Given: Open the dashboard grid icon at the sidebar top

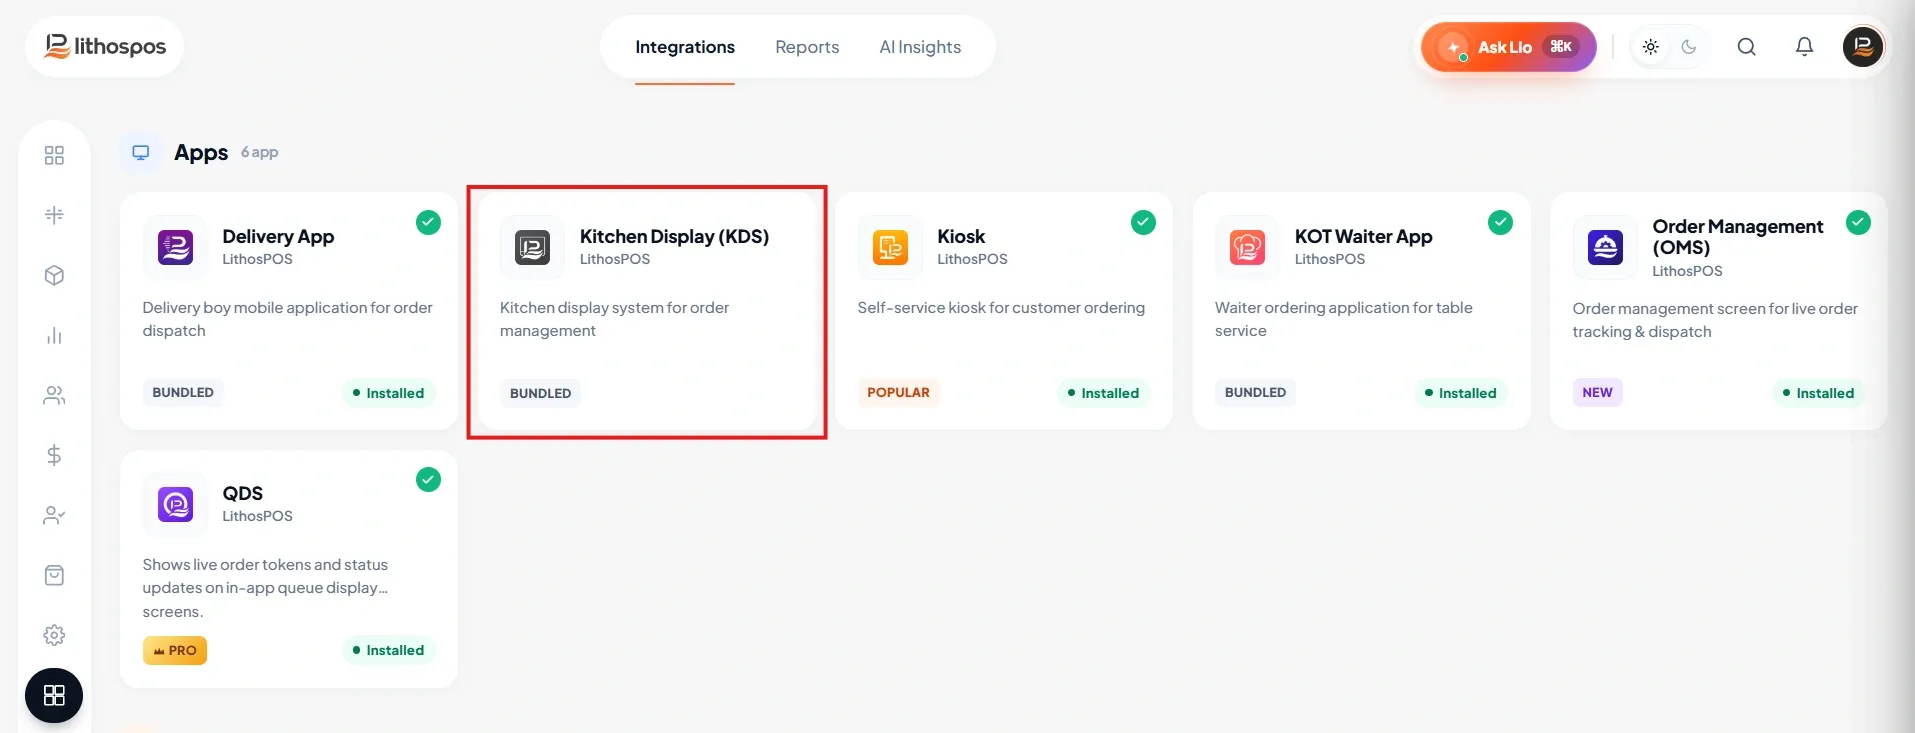Looking at the screenshot, I should click(54, 155).
